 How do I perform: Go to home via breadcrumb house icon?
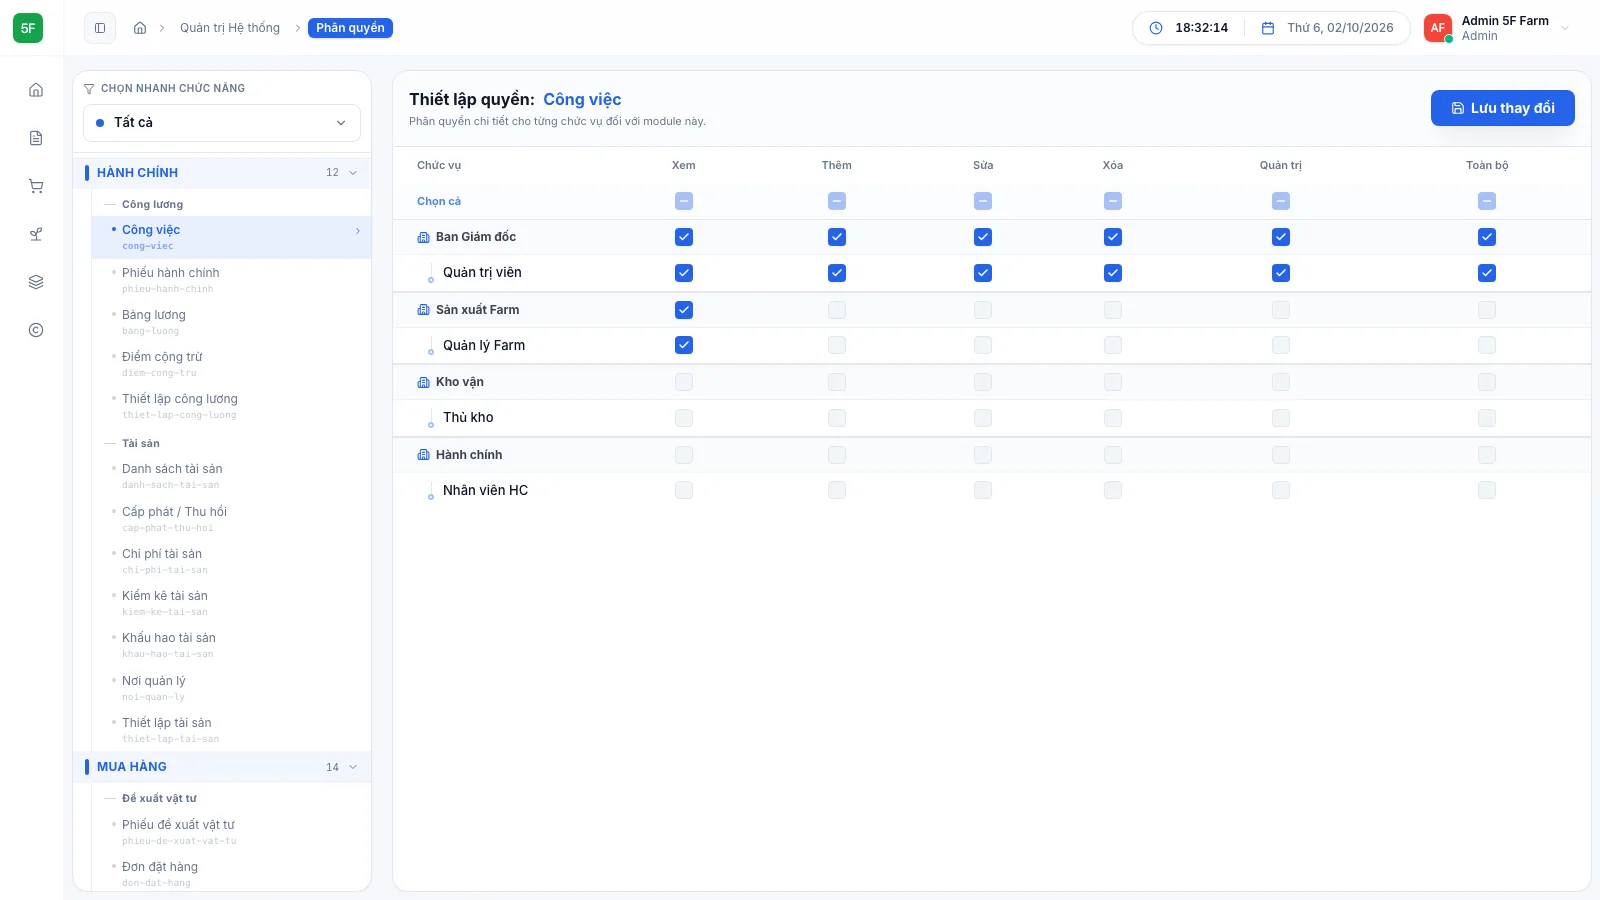140,28
